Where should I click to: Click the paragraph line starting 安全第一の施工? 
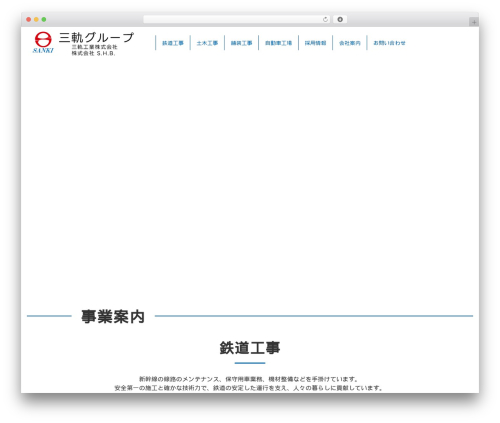(249, 388)
